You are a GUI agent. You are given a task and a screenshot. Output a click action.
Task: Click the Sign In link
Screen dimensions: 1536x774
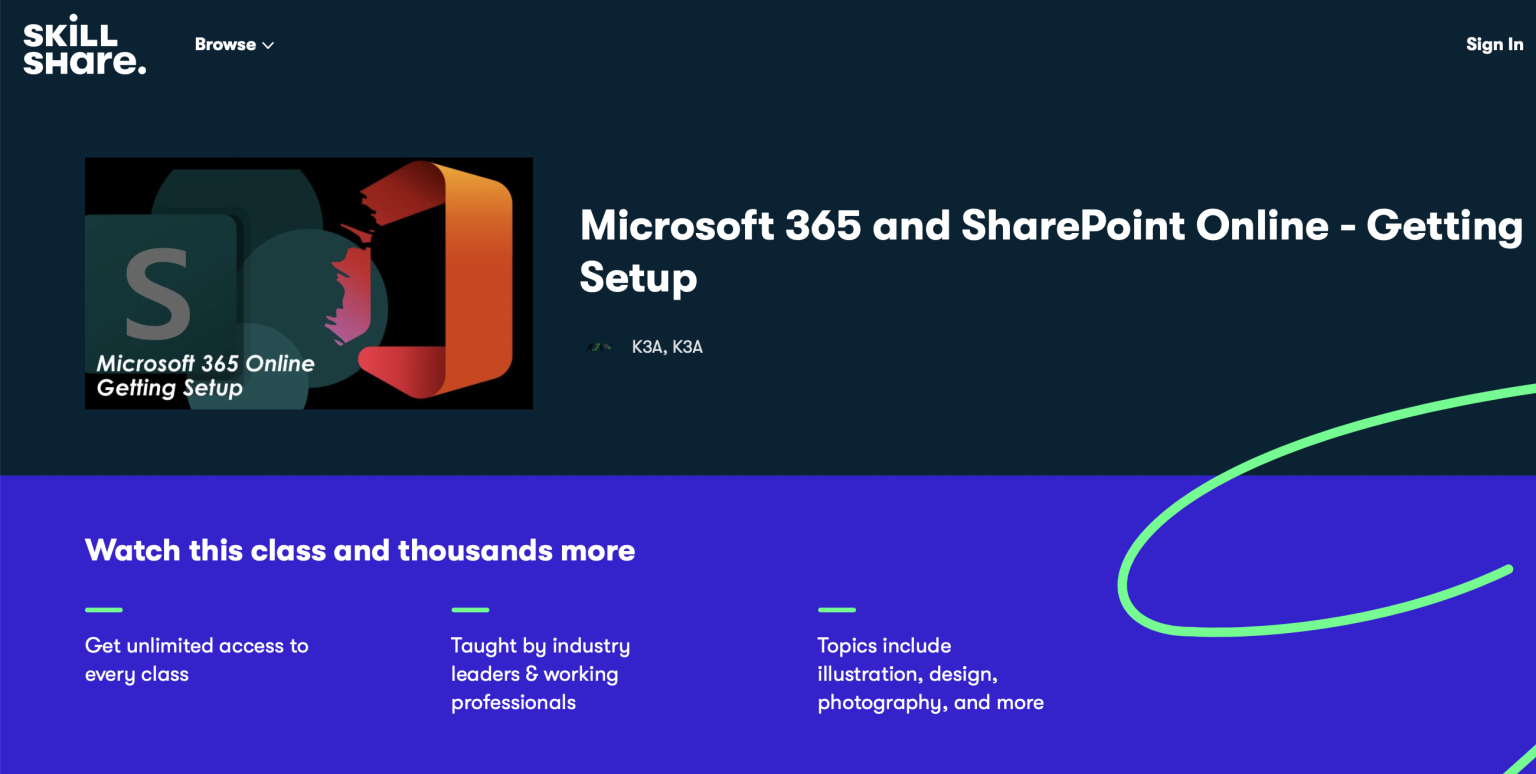(1494, 44)
